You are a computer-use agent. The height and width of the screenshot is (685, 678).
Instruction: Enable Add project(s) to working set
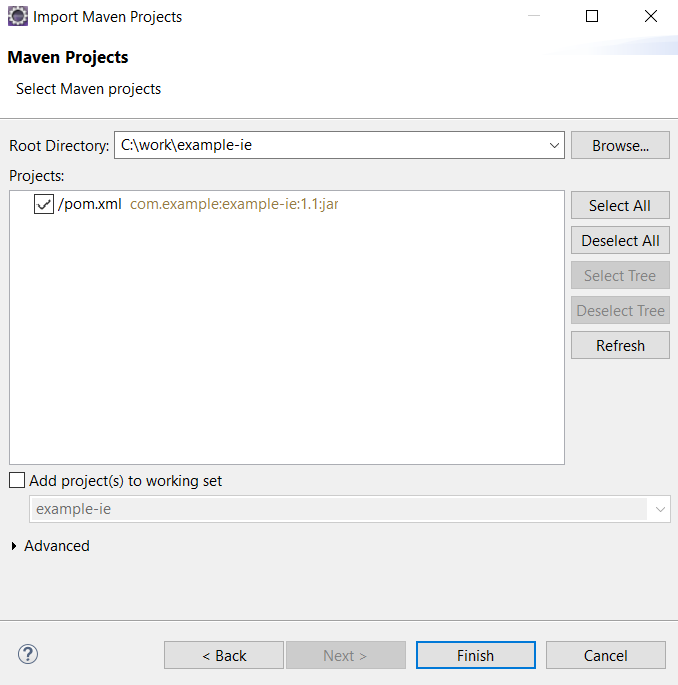pos(17,480)
